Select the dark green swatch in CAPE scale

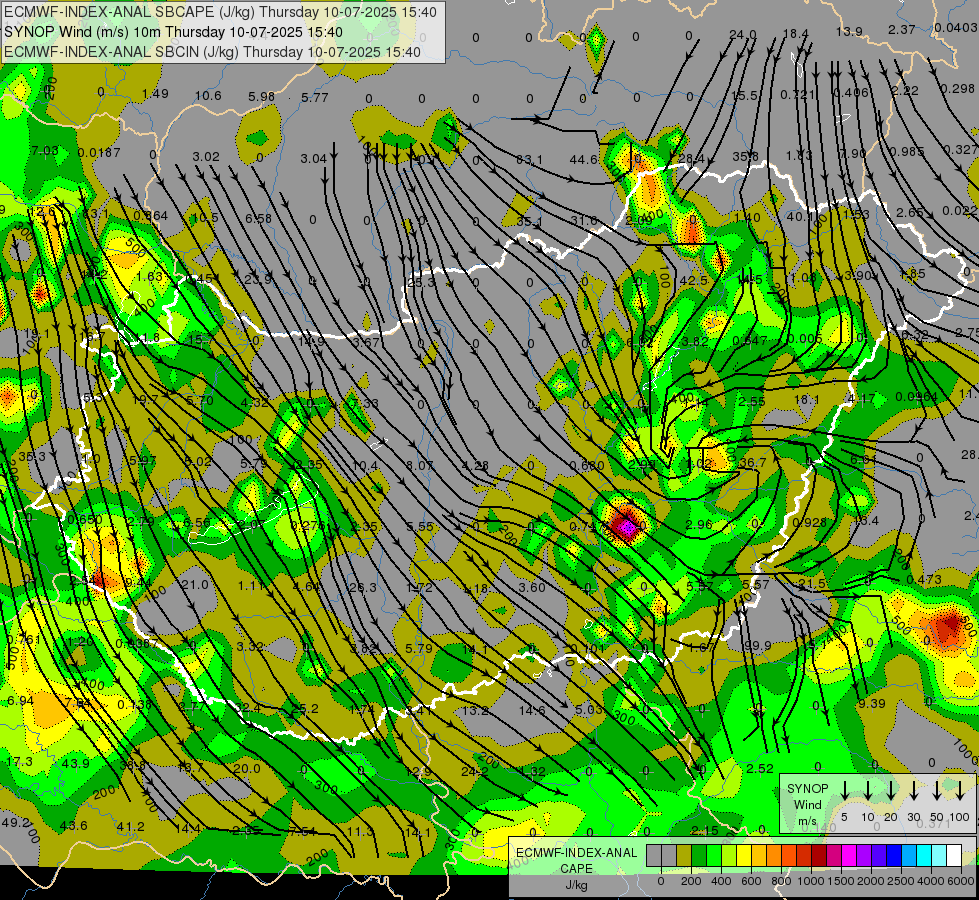click(x=699, y=856)
